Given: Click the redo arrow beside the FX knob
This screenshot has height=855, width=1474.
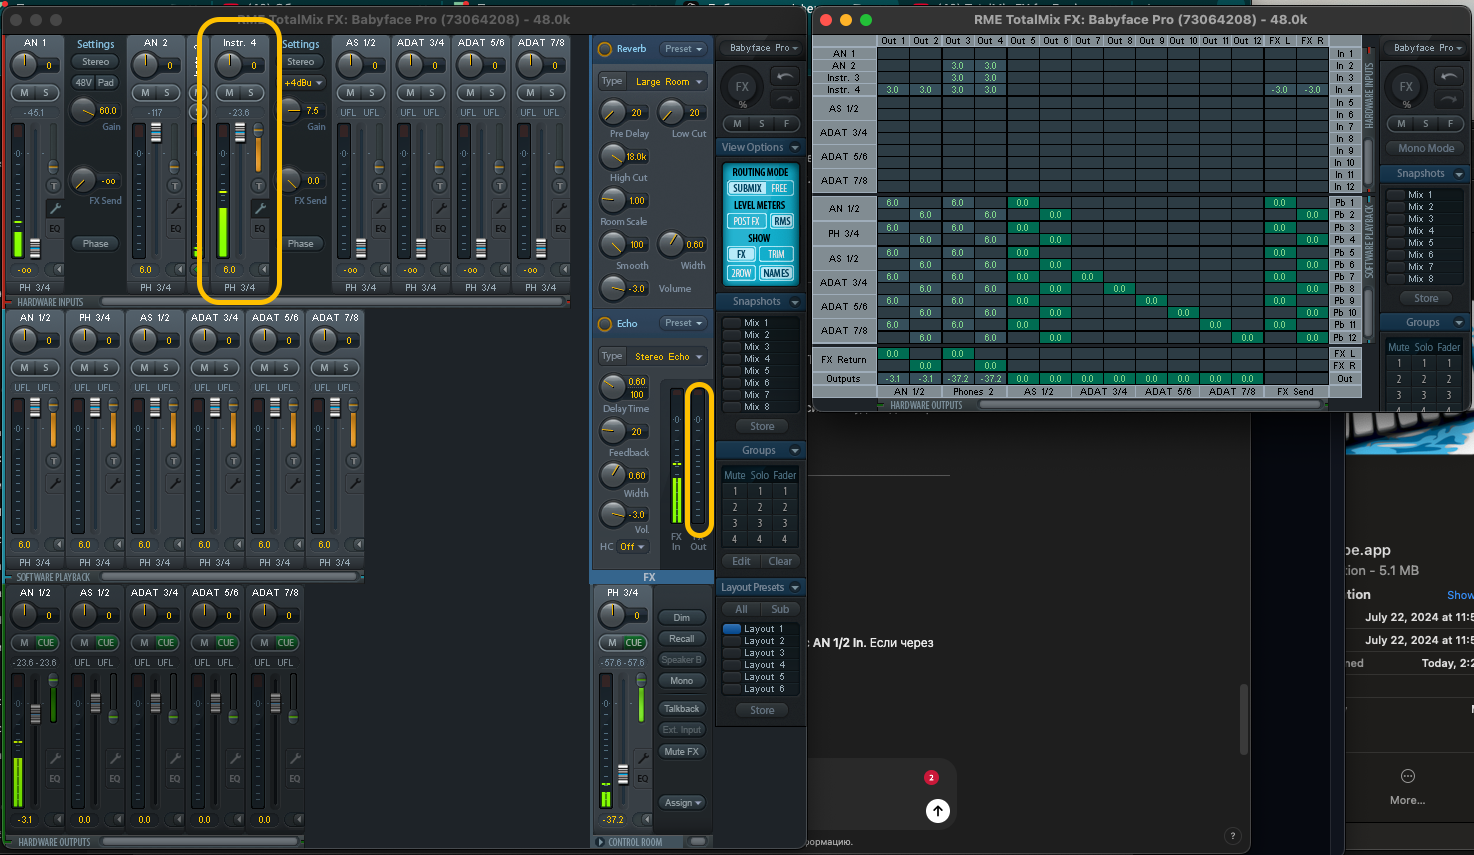Looking at the screenshot, I should 784,98.
